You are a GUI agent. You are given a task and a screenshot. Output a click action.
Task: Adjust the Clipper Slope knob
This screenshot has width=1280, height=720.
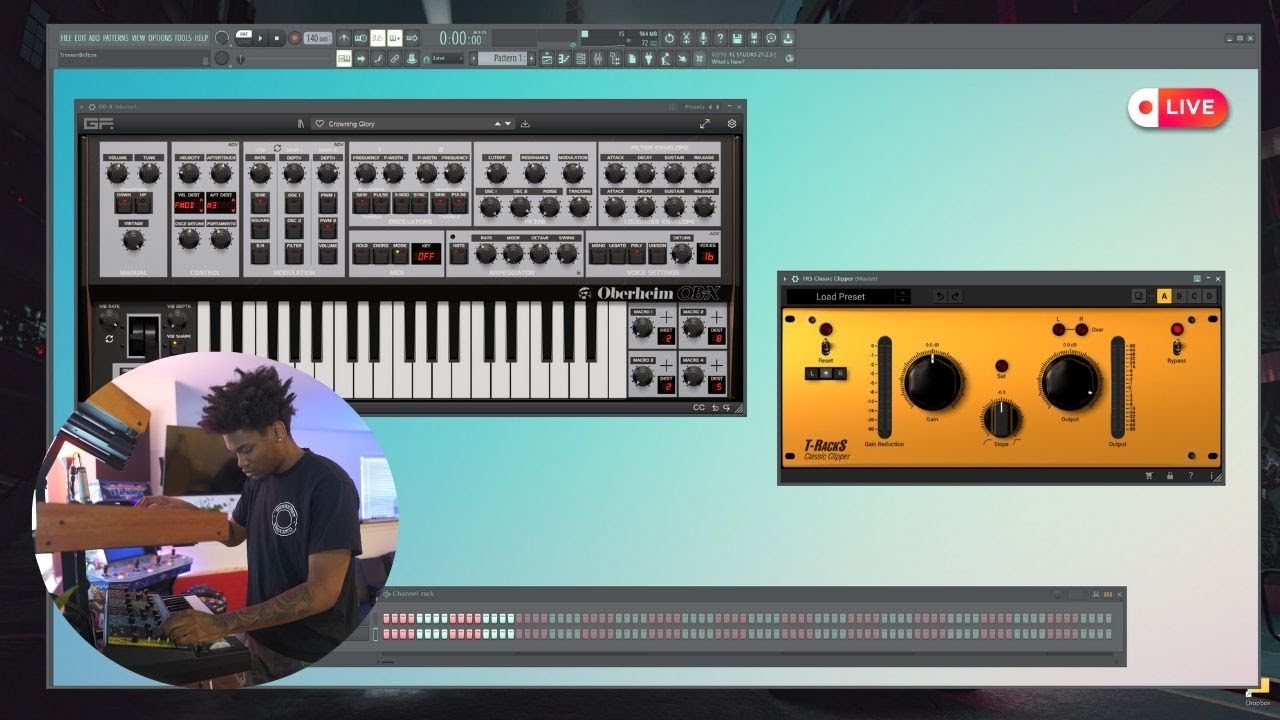coord(1002,419)
